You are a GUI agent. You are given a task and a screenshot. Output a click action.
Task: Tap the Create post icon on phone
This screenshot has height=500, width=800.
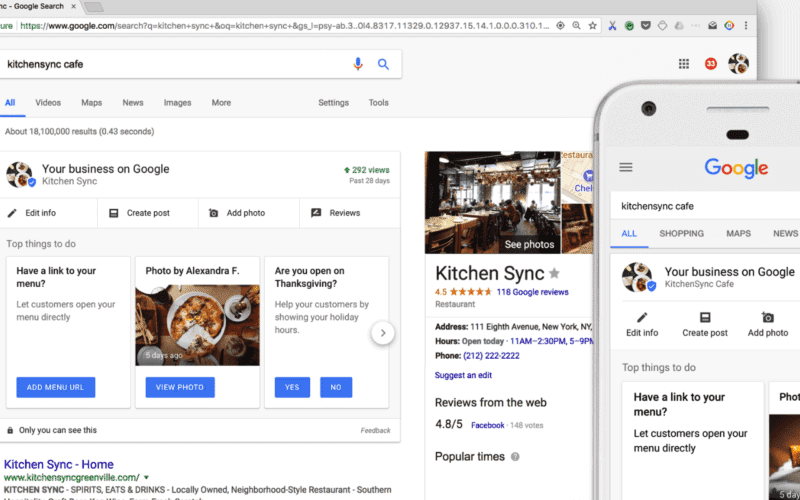click(705, 318)
